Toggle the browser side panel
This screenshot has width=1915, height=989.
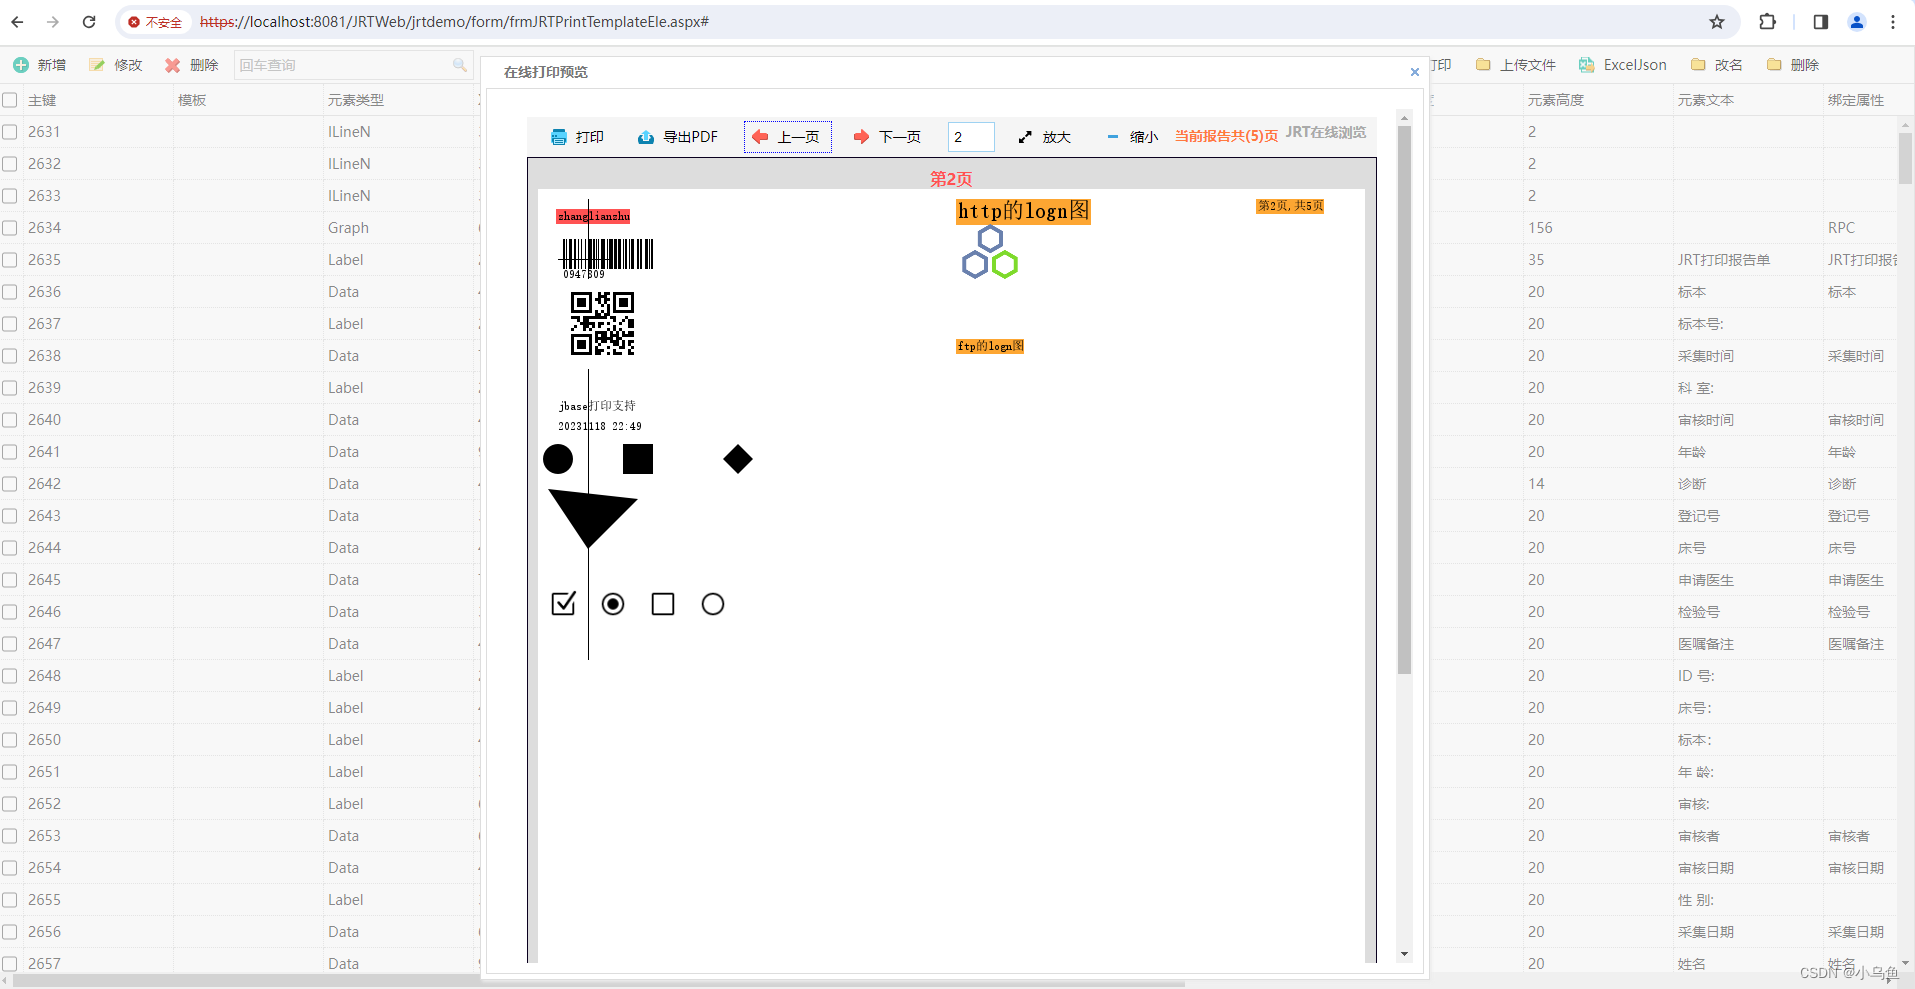click(x=1821, y=22)
